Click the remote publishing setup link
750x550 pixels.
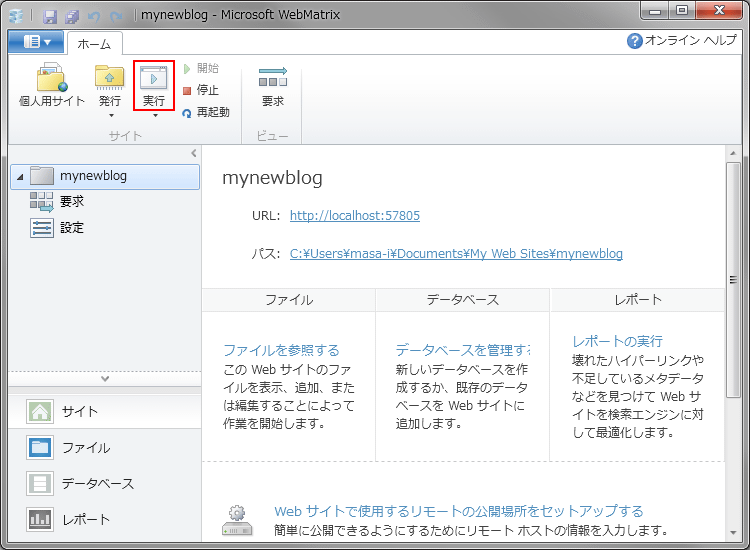pos(459,511)
